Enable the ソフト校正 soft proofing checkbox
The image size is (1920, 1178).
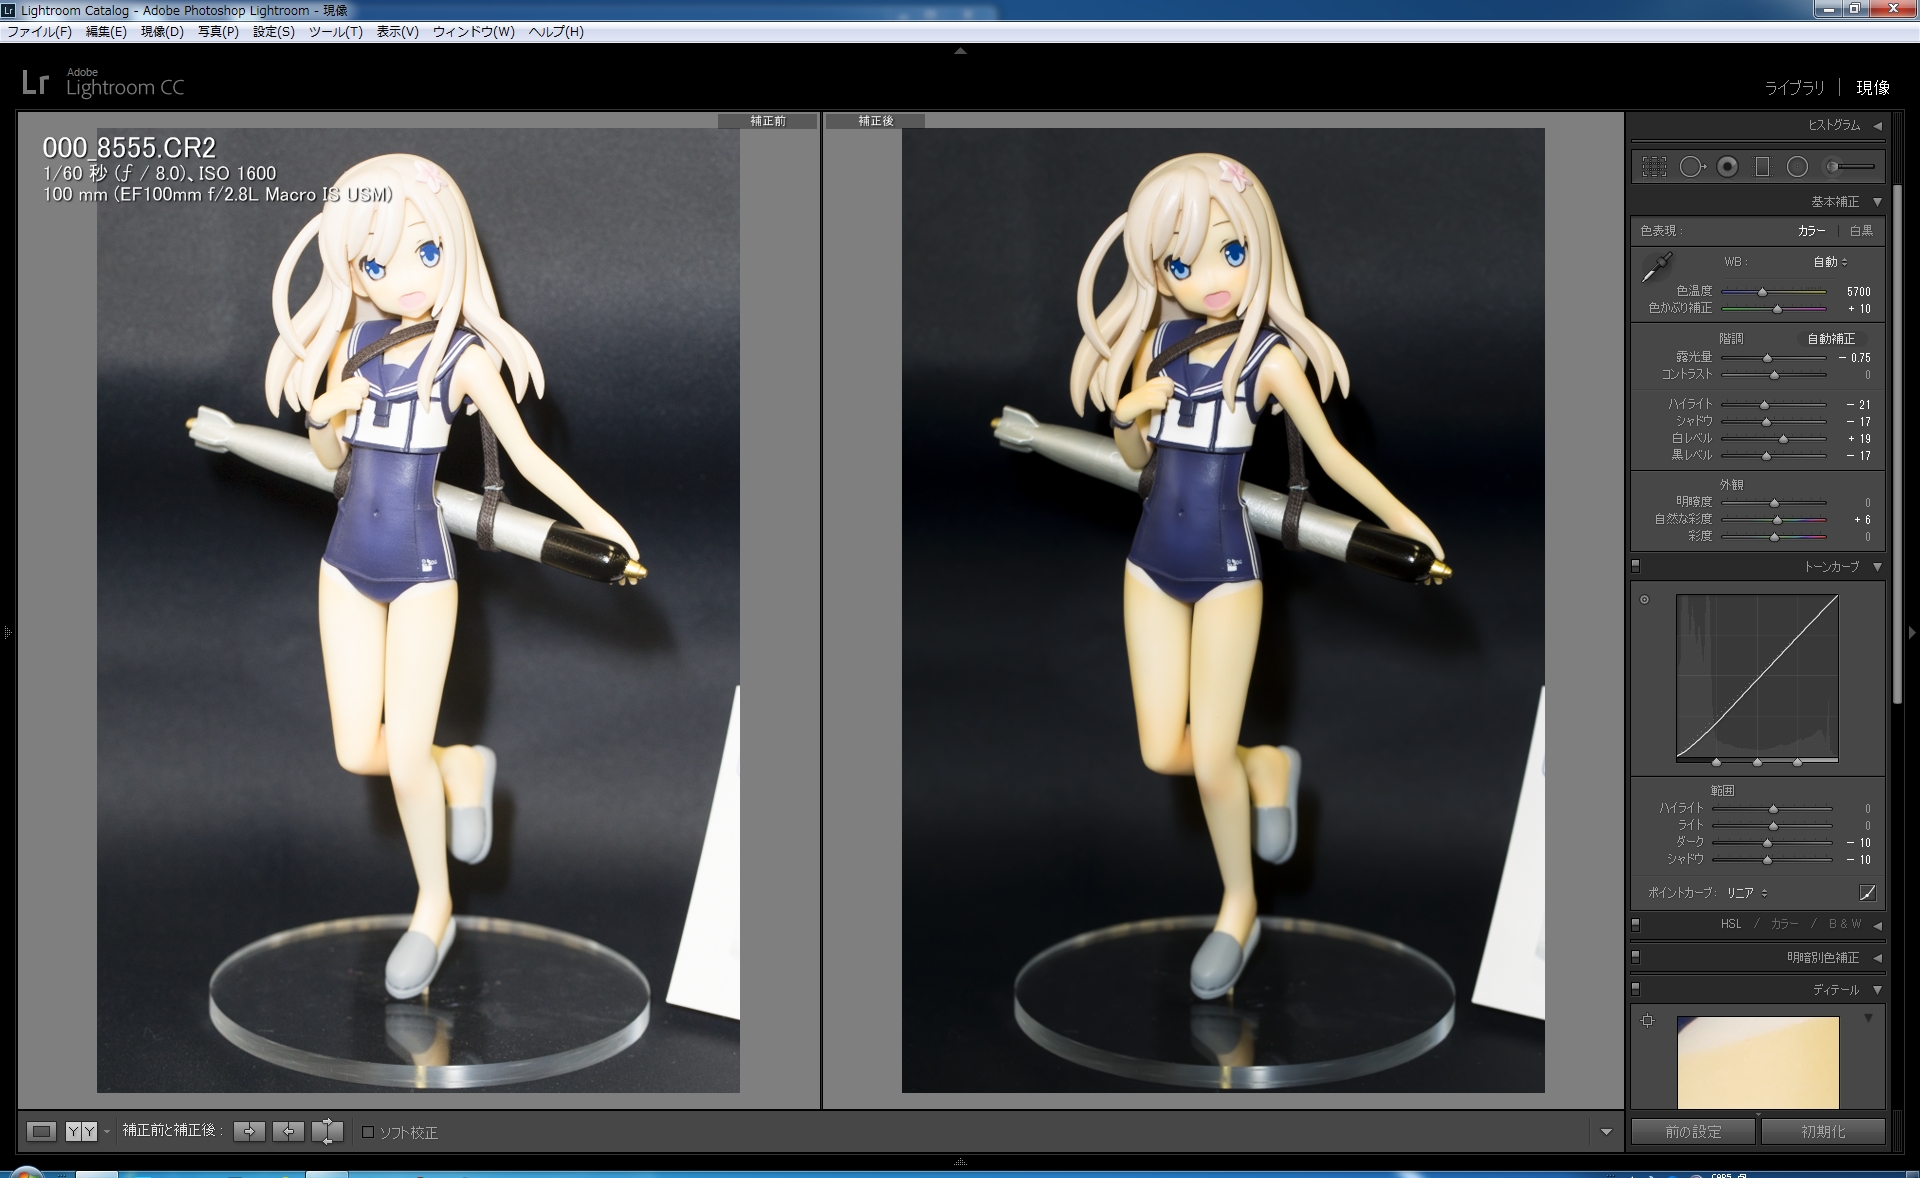(368, 1132)
